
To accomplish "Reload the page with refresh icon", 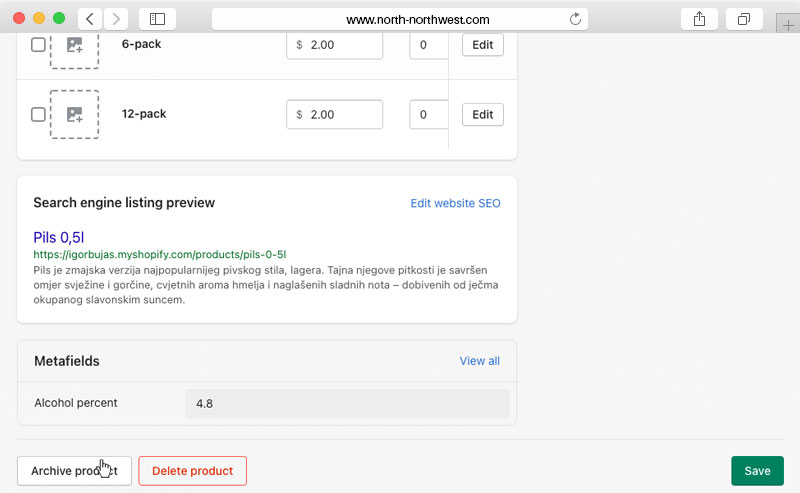I will click(575, 19).
